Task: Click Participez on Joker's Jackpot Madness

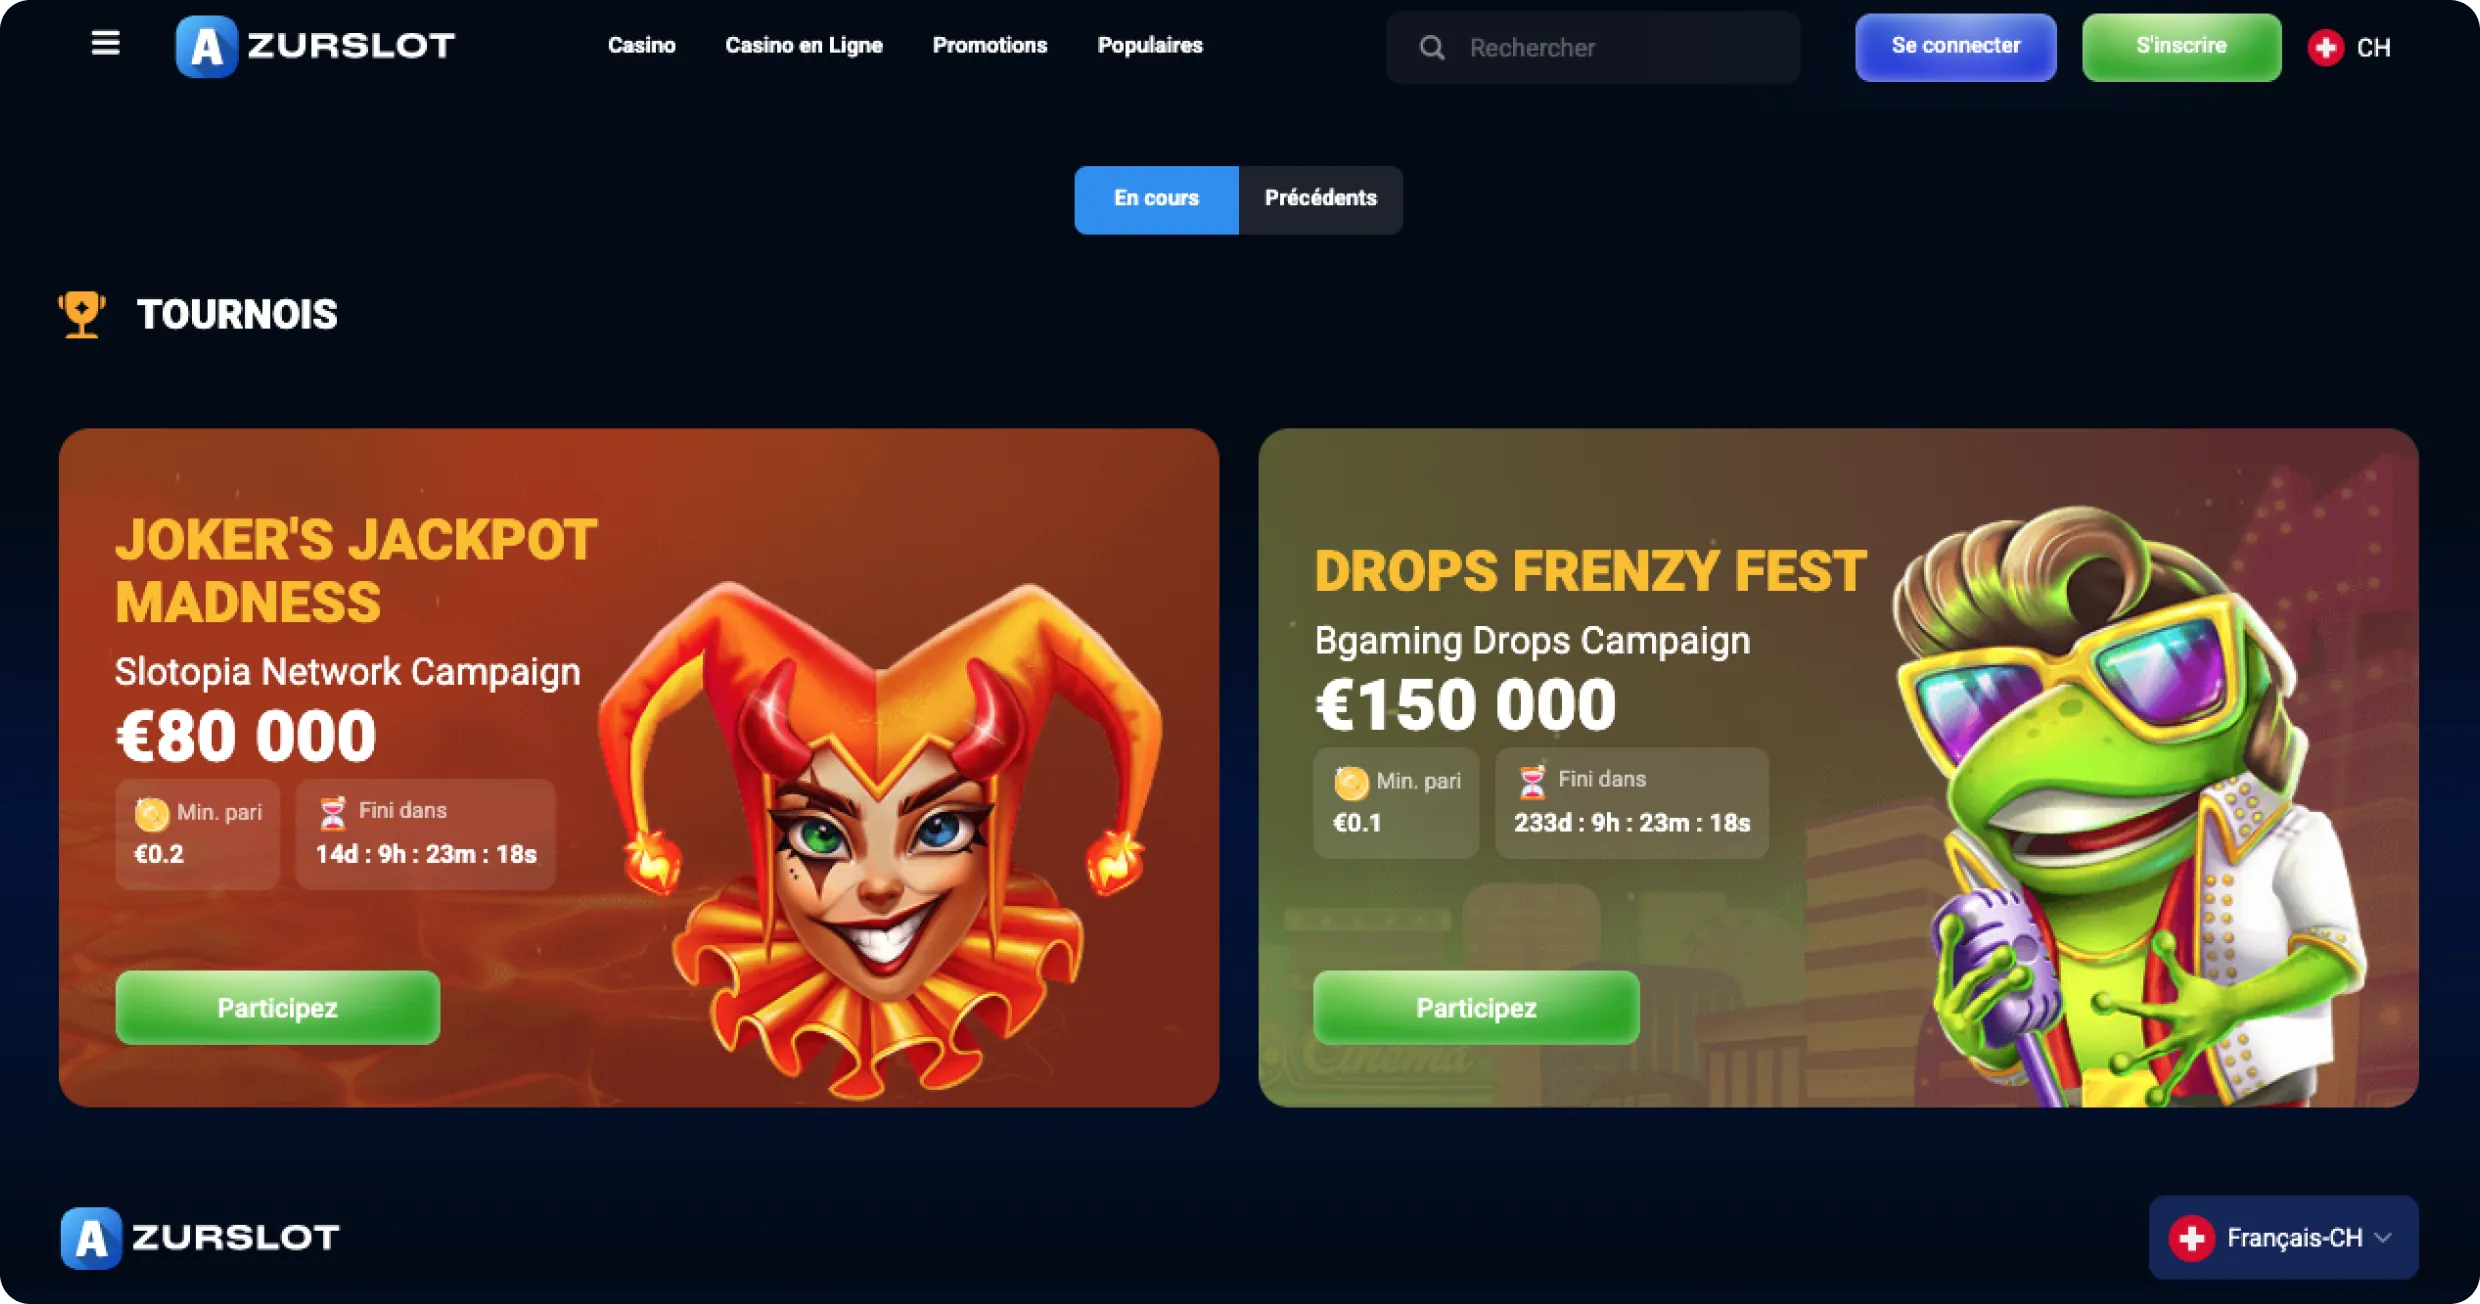Action: pos(278,1008)
